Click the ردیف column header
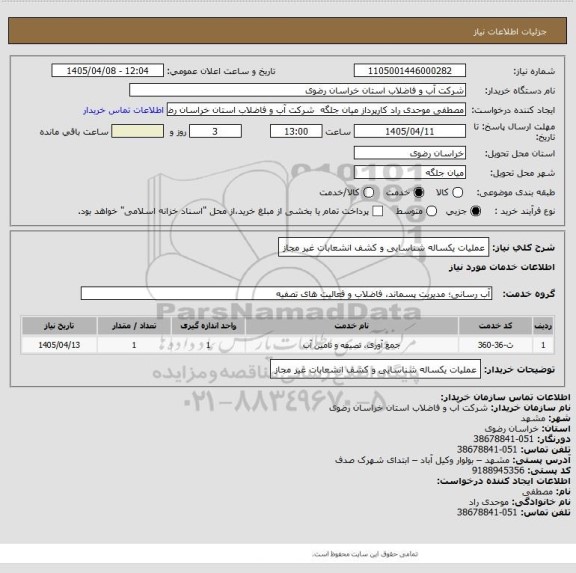Image resolution: width=576 pixels, height=573 pixels. [543, 326]
